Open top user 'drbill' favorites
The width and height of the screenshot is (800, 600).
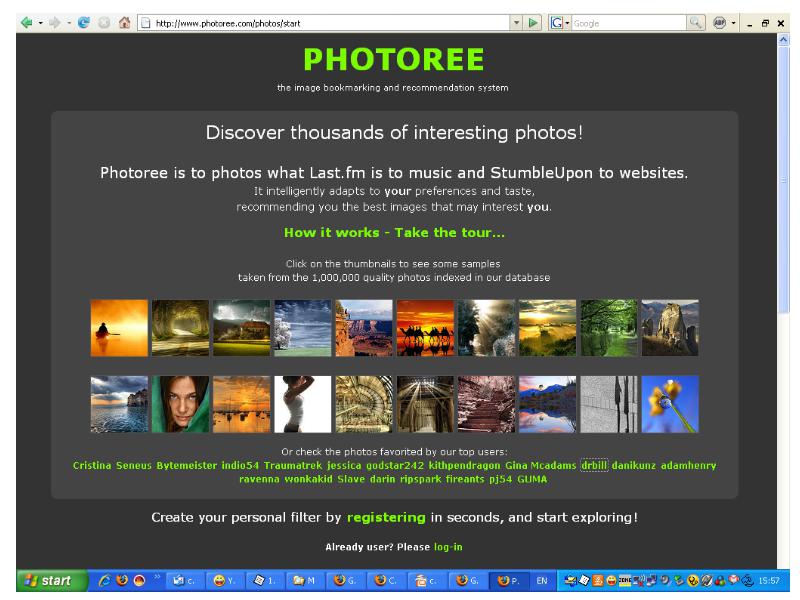click(594, 465)
